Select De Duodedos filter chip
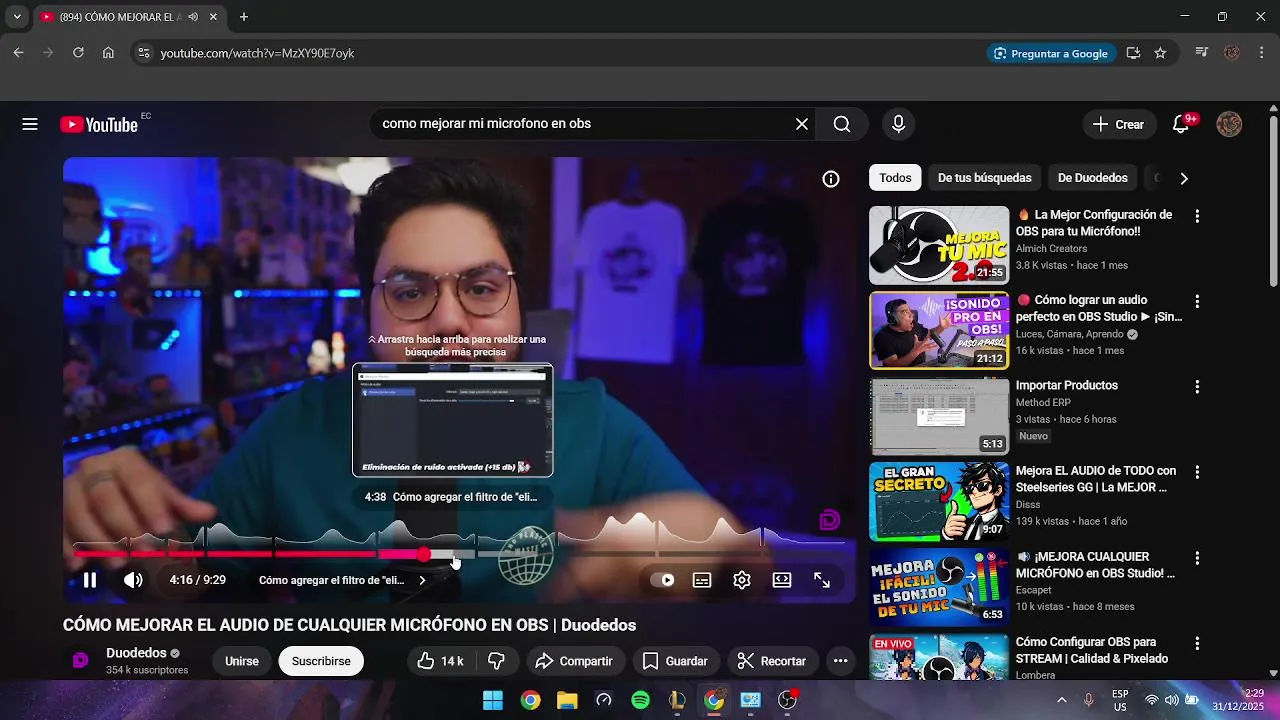The image size is (1280, 720). click(1092, 178)
